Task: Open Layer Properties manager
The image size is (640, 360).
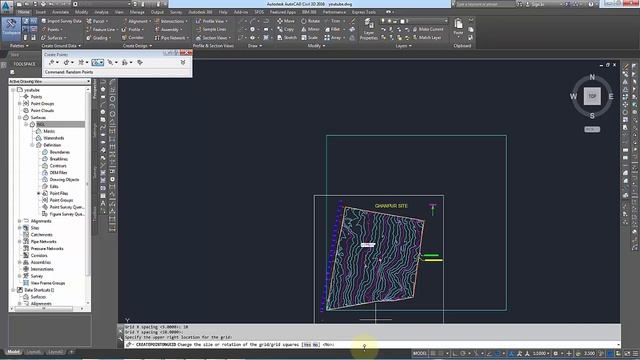Action: (x=369, y=29)
